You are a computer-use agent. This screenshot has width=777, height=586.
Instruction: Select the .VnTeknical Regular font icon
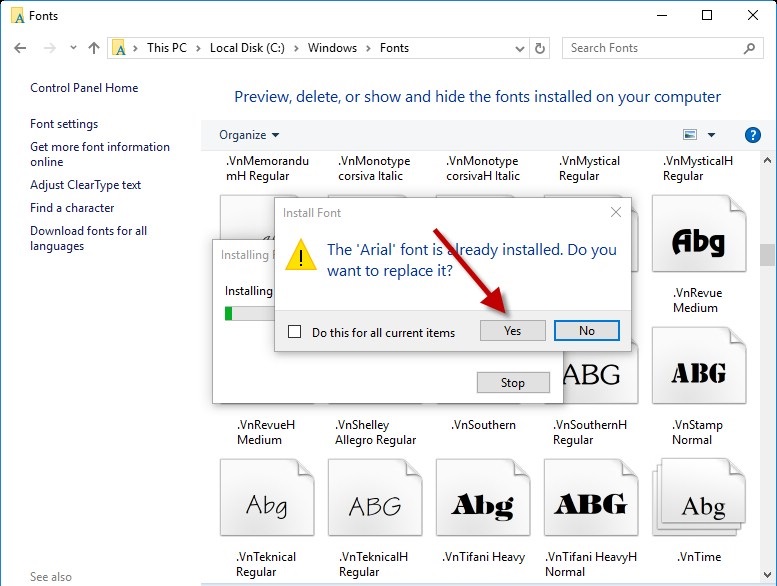point(267,497)
